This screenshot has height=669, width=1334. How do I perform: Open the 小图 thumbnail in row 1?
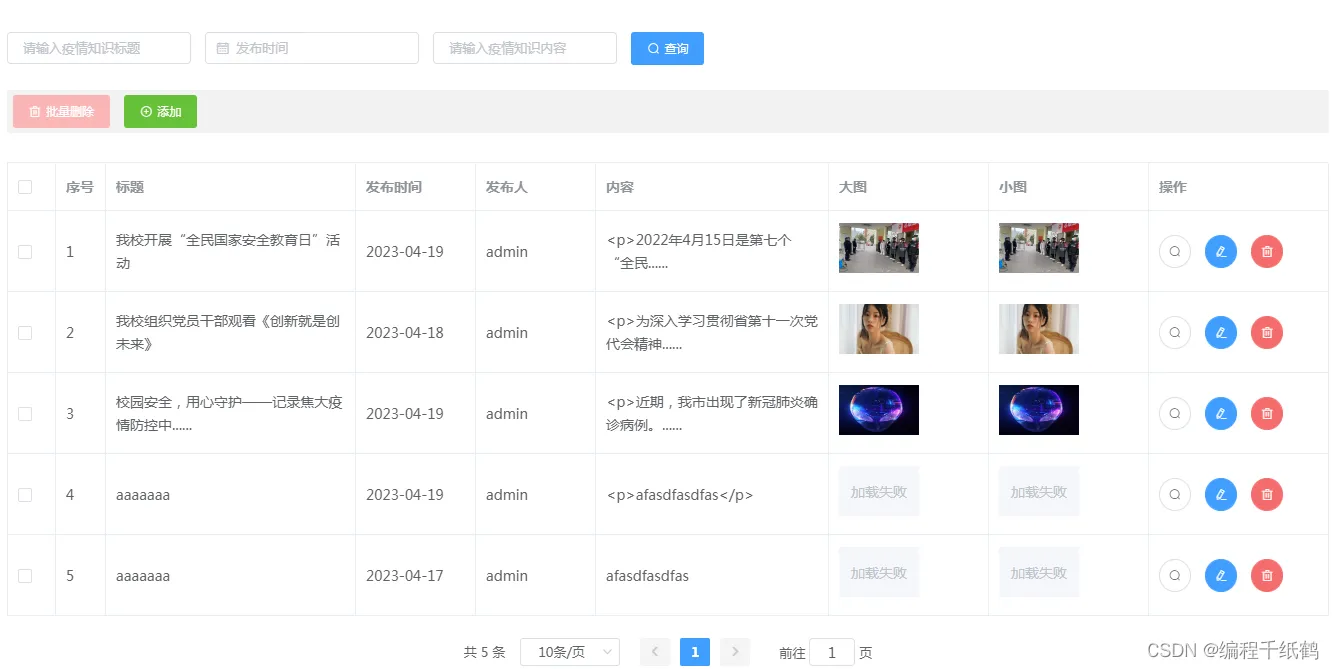(x=1039, y=248)
